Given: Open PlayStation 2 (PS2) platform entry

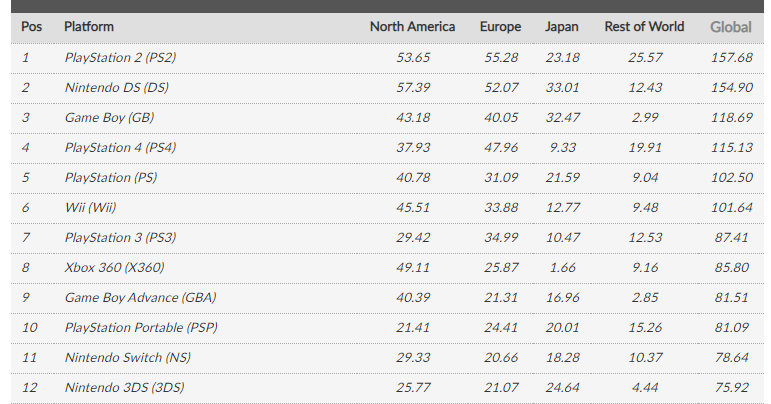Looking at the screenshot, I should [x=120, y=58].
